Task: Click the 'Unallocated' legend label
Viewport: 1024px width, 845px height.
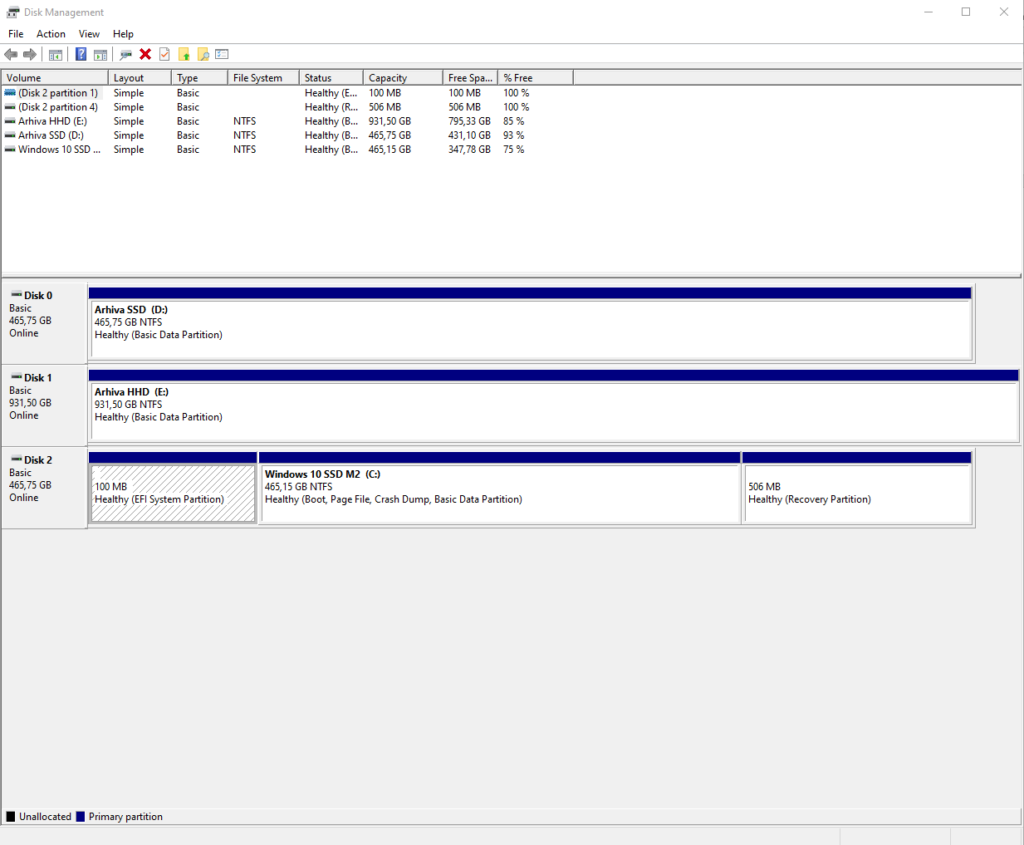Action: point(45,816)
